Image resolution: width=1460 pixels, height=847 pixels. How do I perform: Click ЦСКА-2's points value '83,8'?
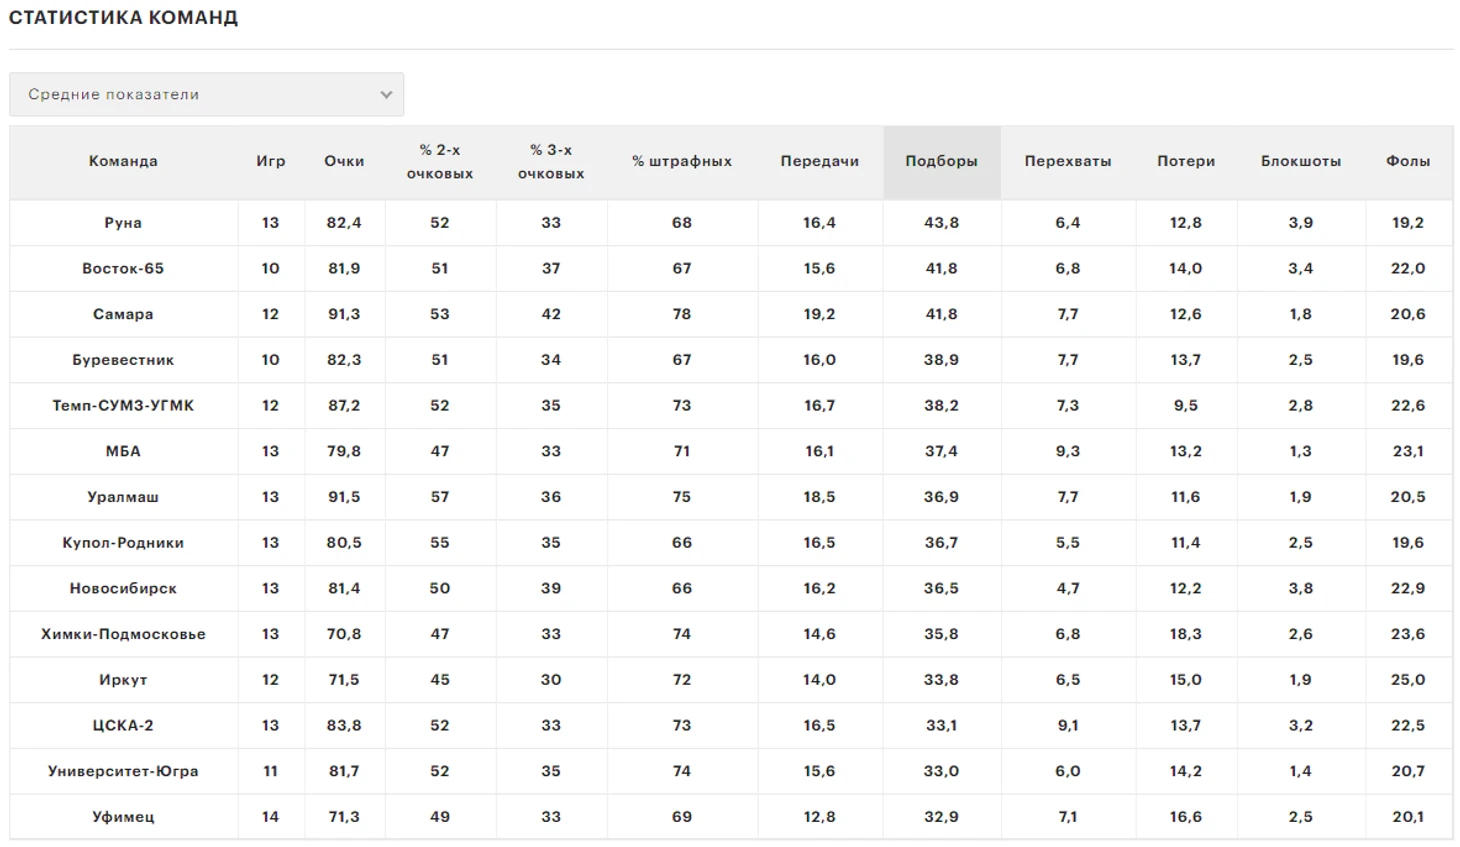[x=344, y=726]
